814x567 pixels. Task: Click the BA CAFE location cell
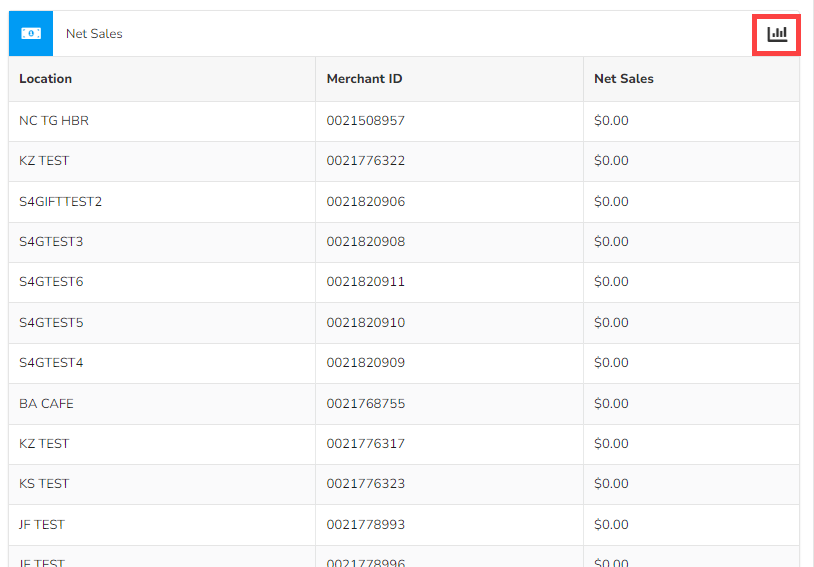coord(46,404)
